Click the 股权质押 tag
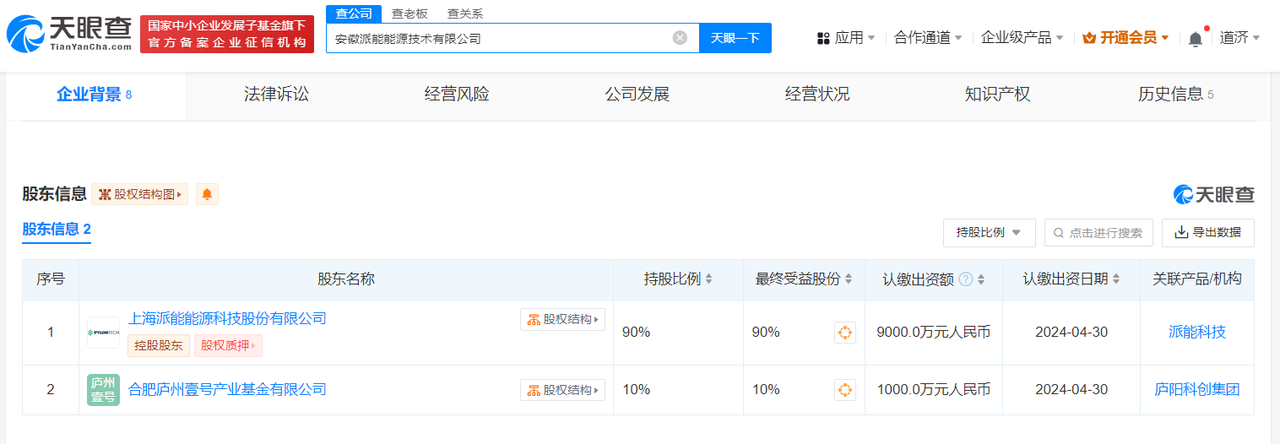 pyautogui.click(x=227, y=346)
